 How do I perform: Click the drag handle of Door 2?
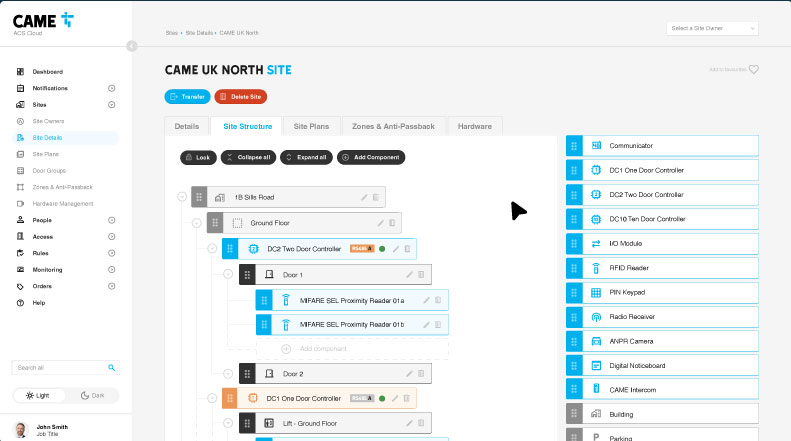(246, 374)
